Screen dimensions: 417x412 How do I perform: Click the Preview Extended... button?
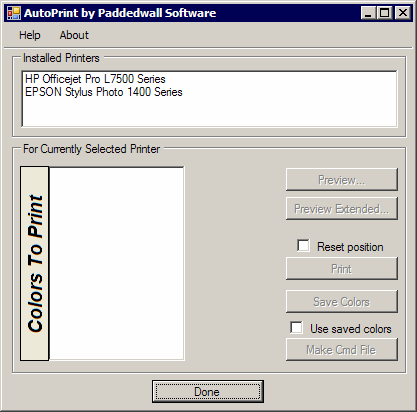(342, 209)
